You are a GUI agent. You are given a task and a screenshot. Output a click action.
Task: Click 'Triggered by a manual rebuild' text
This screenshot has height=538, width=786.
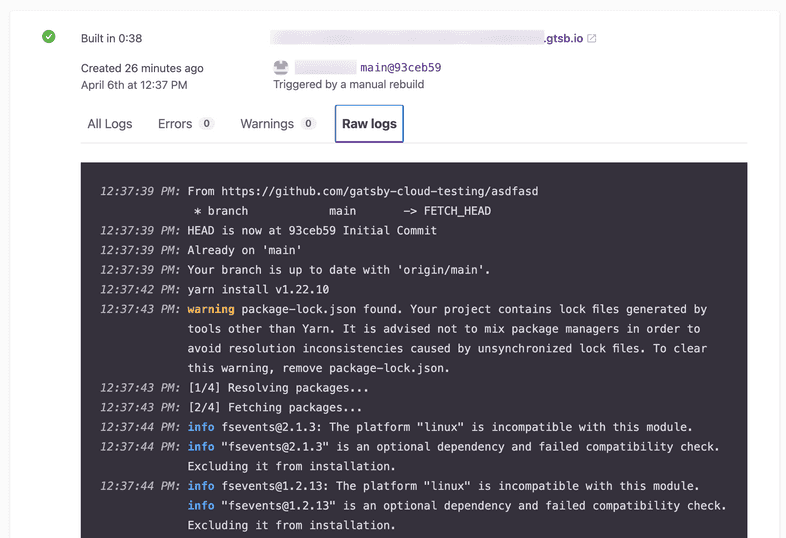coord(348,84)
